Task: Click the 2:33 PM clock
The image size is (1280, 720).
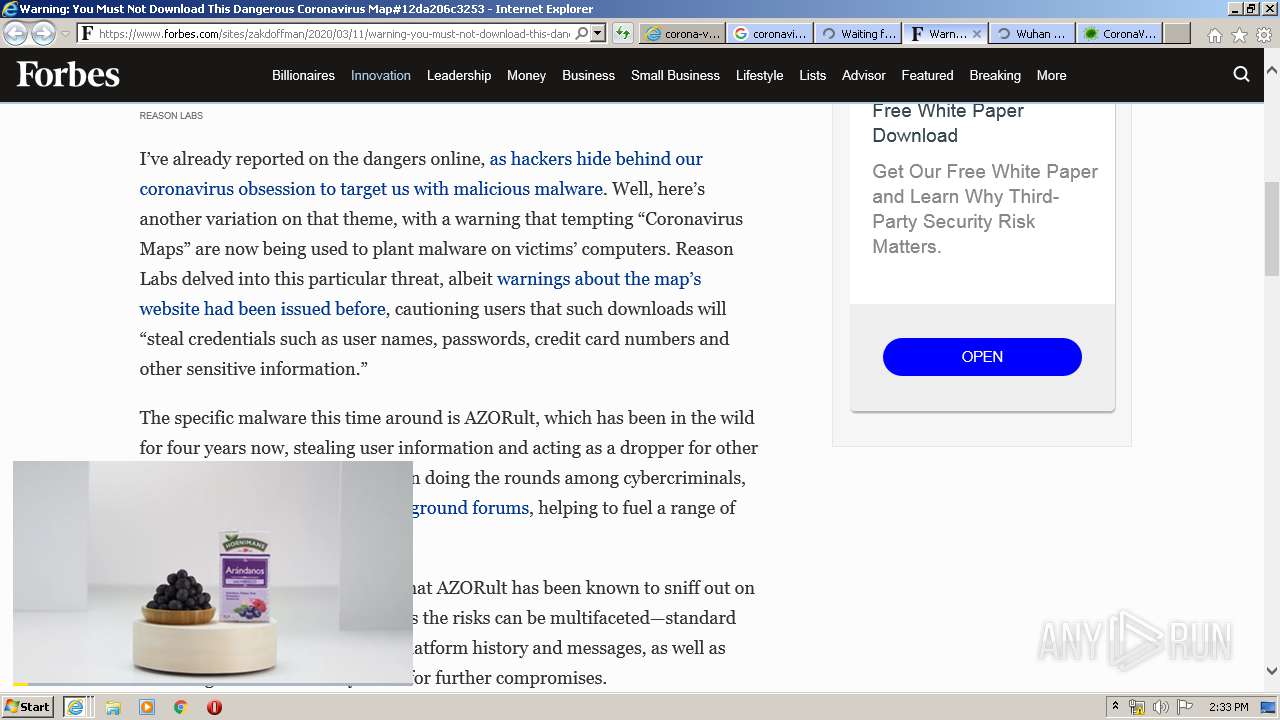Action: (x=1228, y=707)
